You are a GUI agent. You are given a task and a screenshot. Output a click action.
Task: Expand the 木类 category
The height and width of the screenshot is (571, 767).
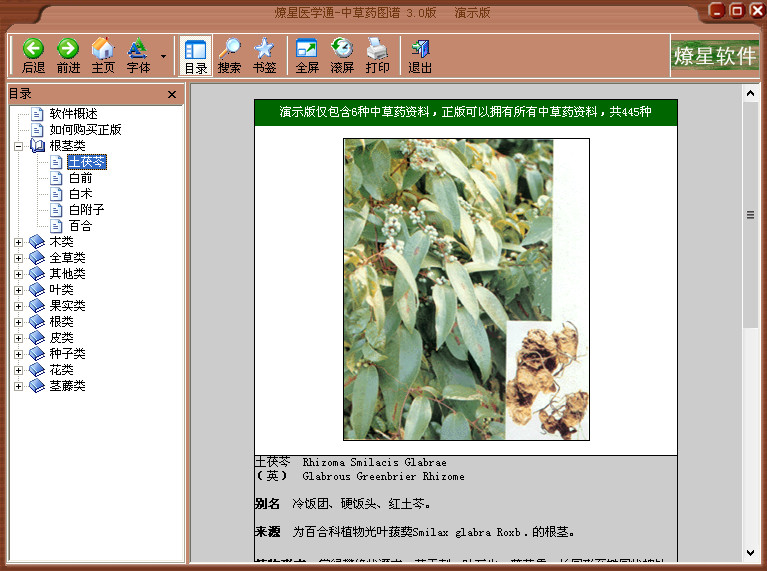18,242
